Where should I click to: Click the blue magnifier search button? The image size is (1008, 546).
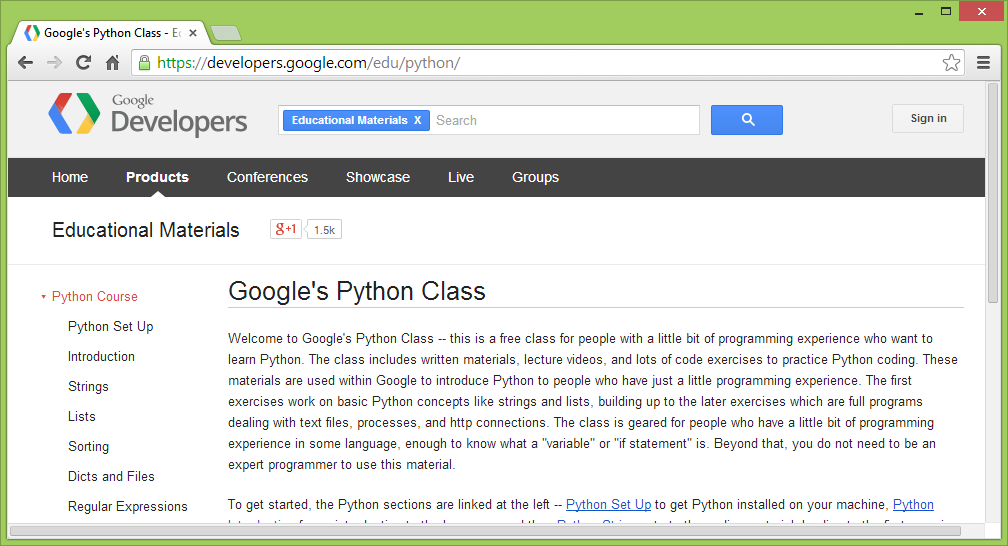pos(746,120)
